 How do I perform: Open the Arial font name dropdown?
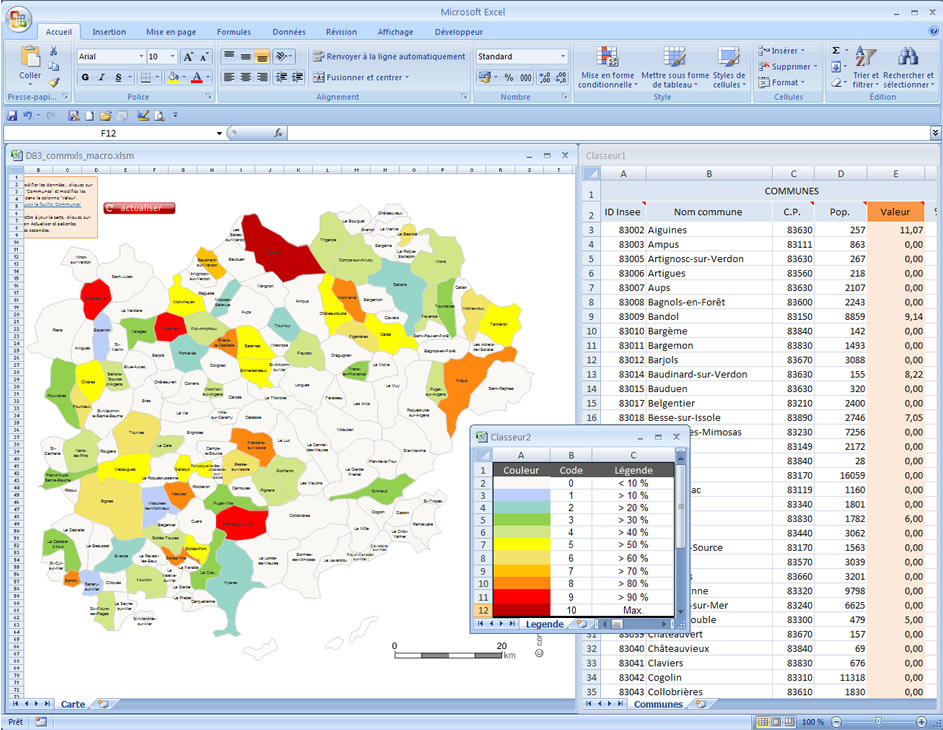141,57
